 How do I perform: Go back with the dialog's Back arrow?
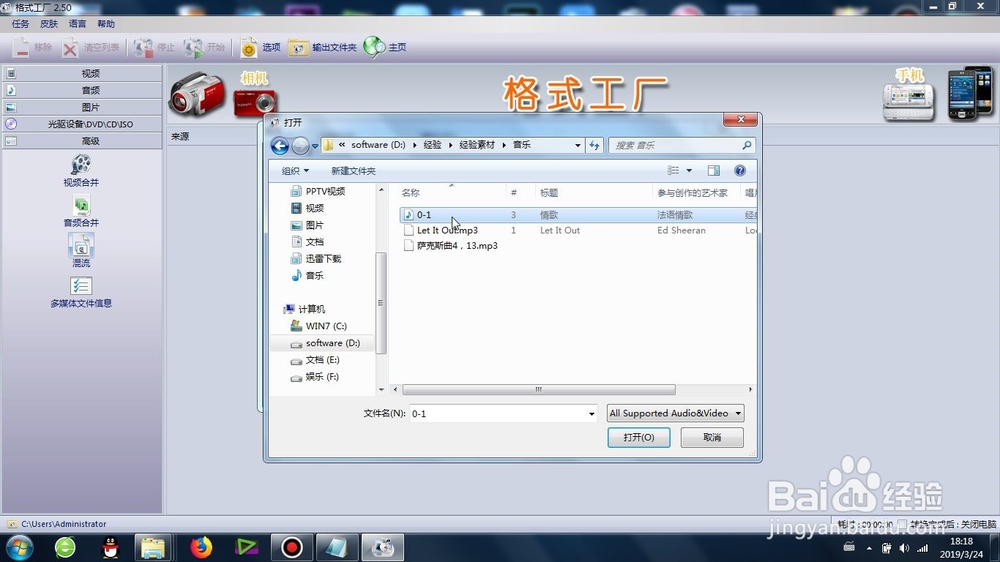[x=279, y=145]
